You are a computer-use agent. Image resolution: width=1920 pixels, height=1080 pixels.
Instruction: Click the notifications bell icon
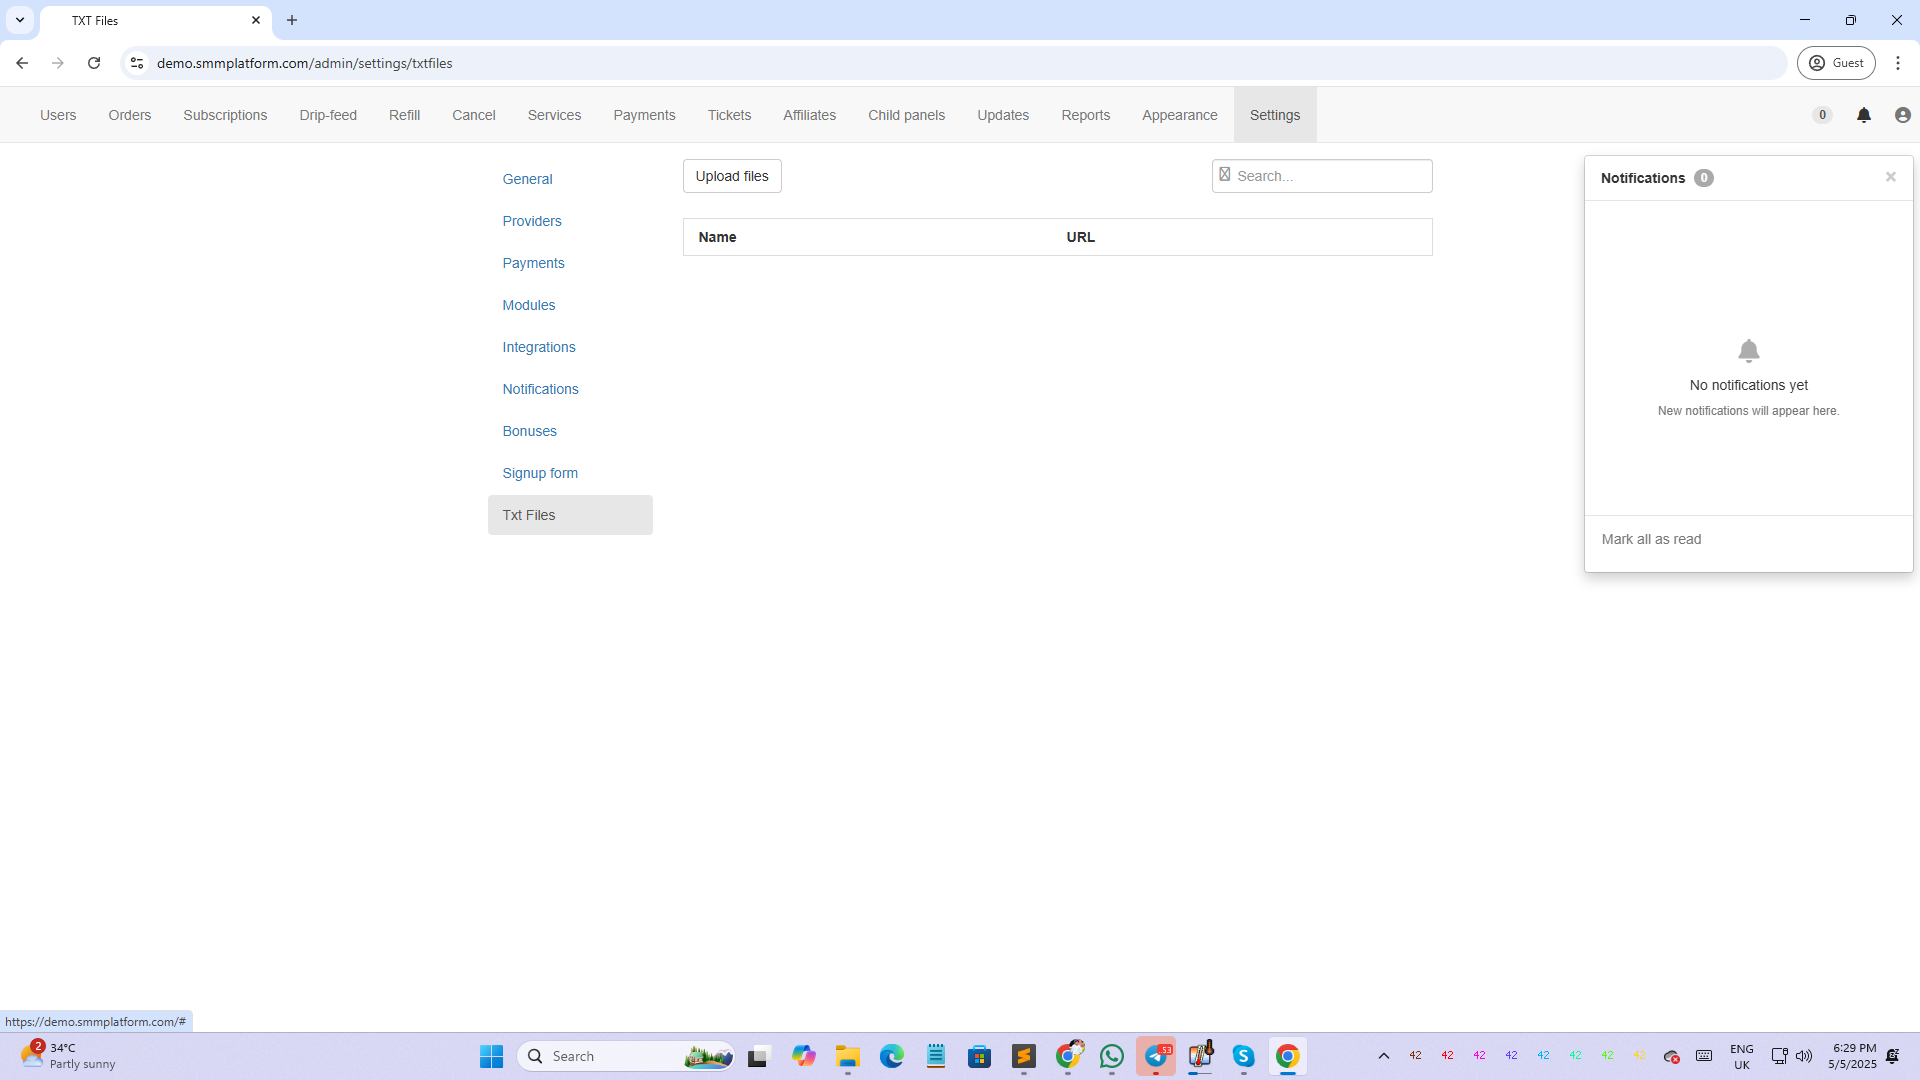(1863, 115)
